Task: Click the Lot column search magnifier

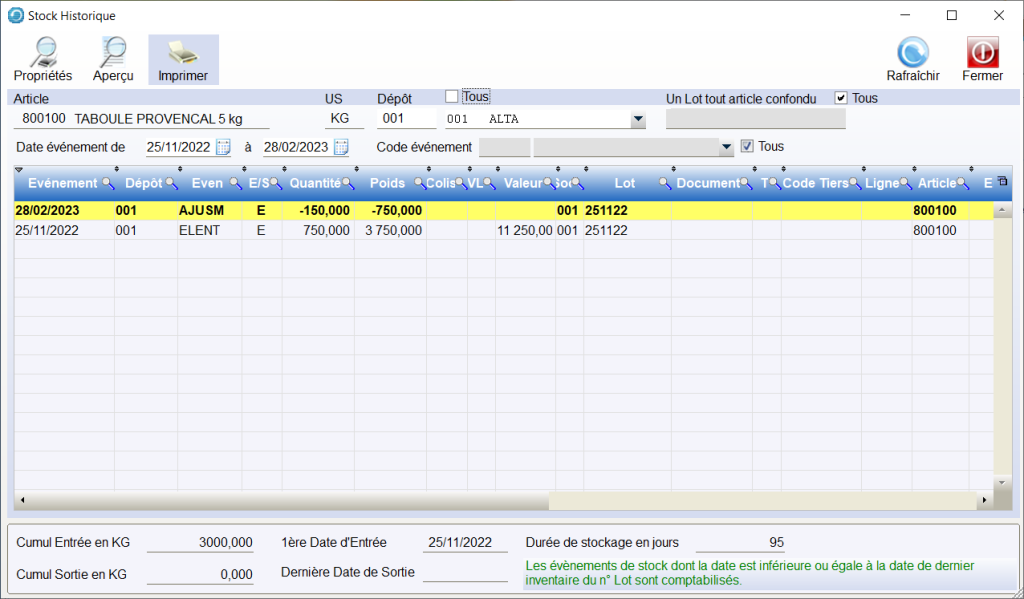Action: (664, 184)
